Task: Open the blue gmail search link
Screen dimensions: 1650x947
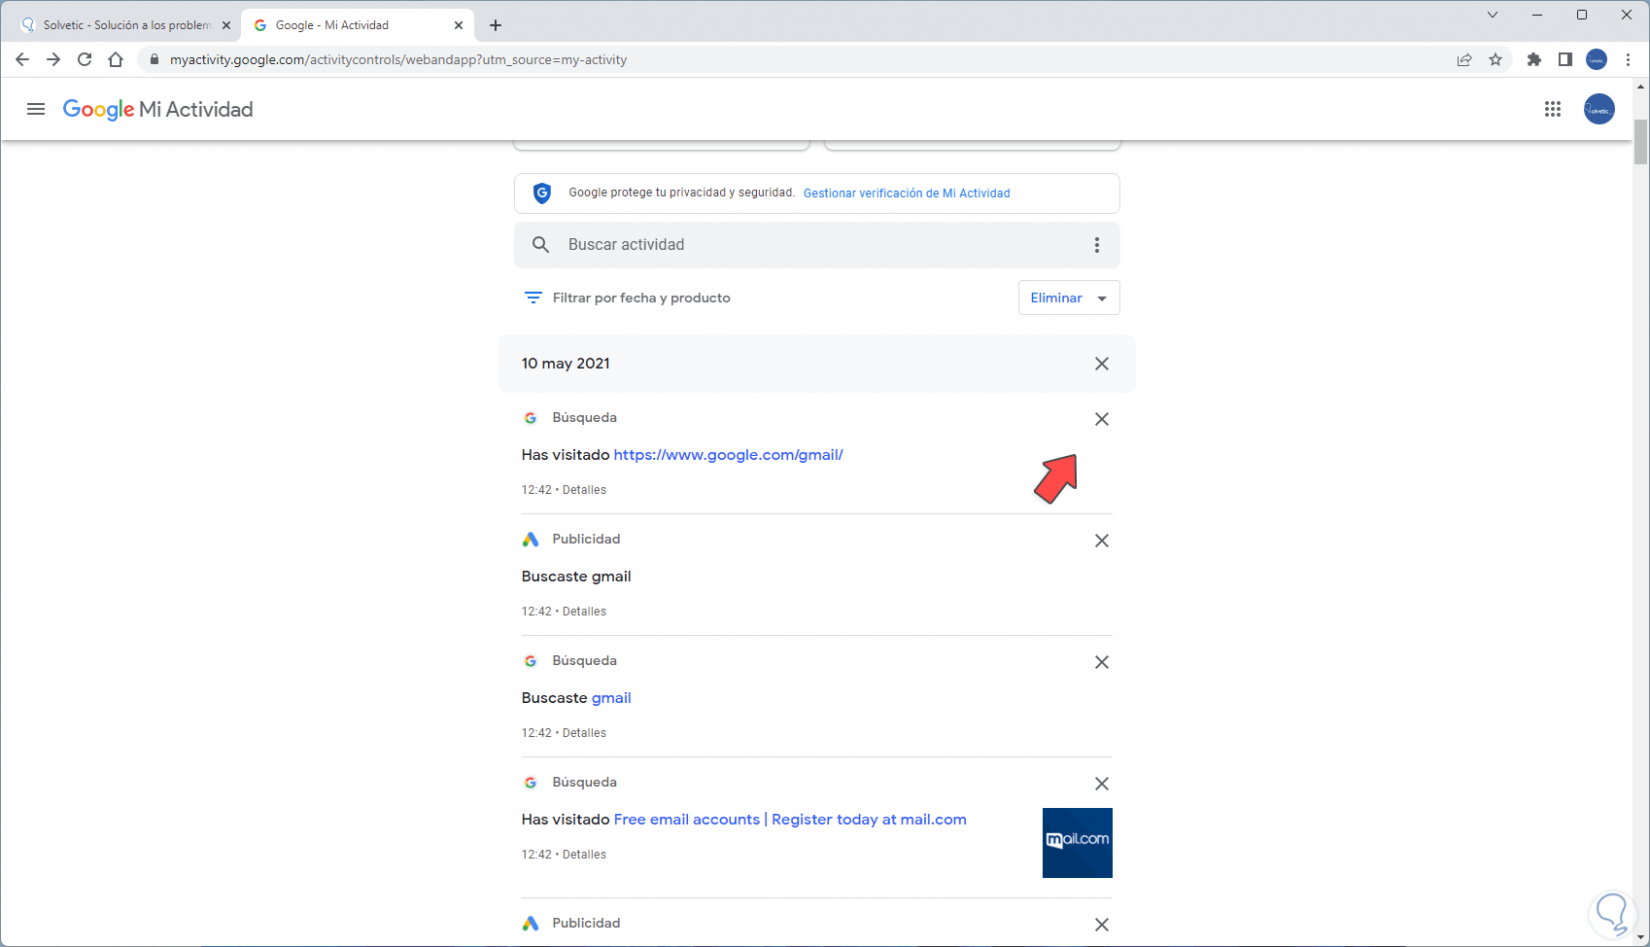Action: coord(611,698)
